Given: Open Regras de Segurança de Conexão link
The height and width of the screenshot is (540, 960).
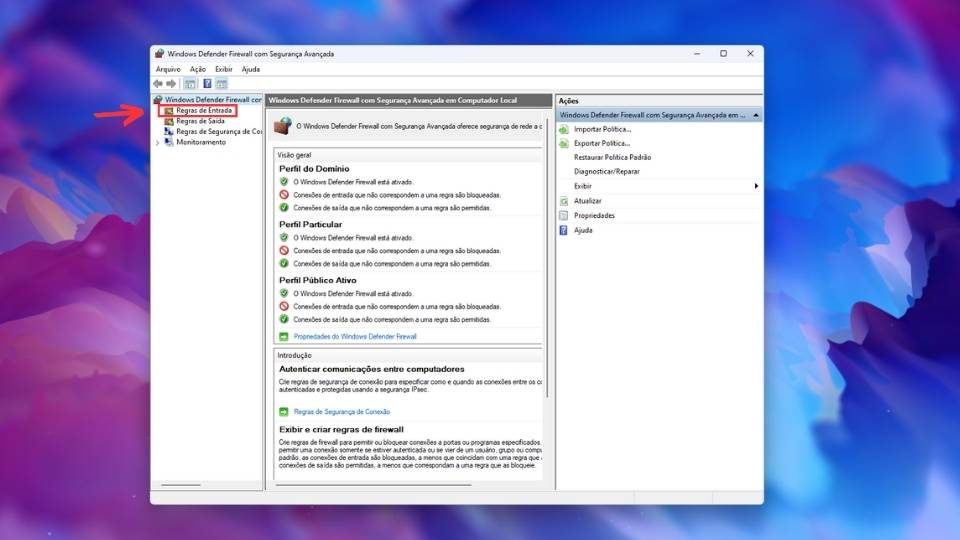Looking at the screenshot, I should click(342, 412).
